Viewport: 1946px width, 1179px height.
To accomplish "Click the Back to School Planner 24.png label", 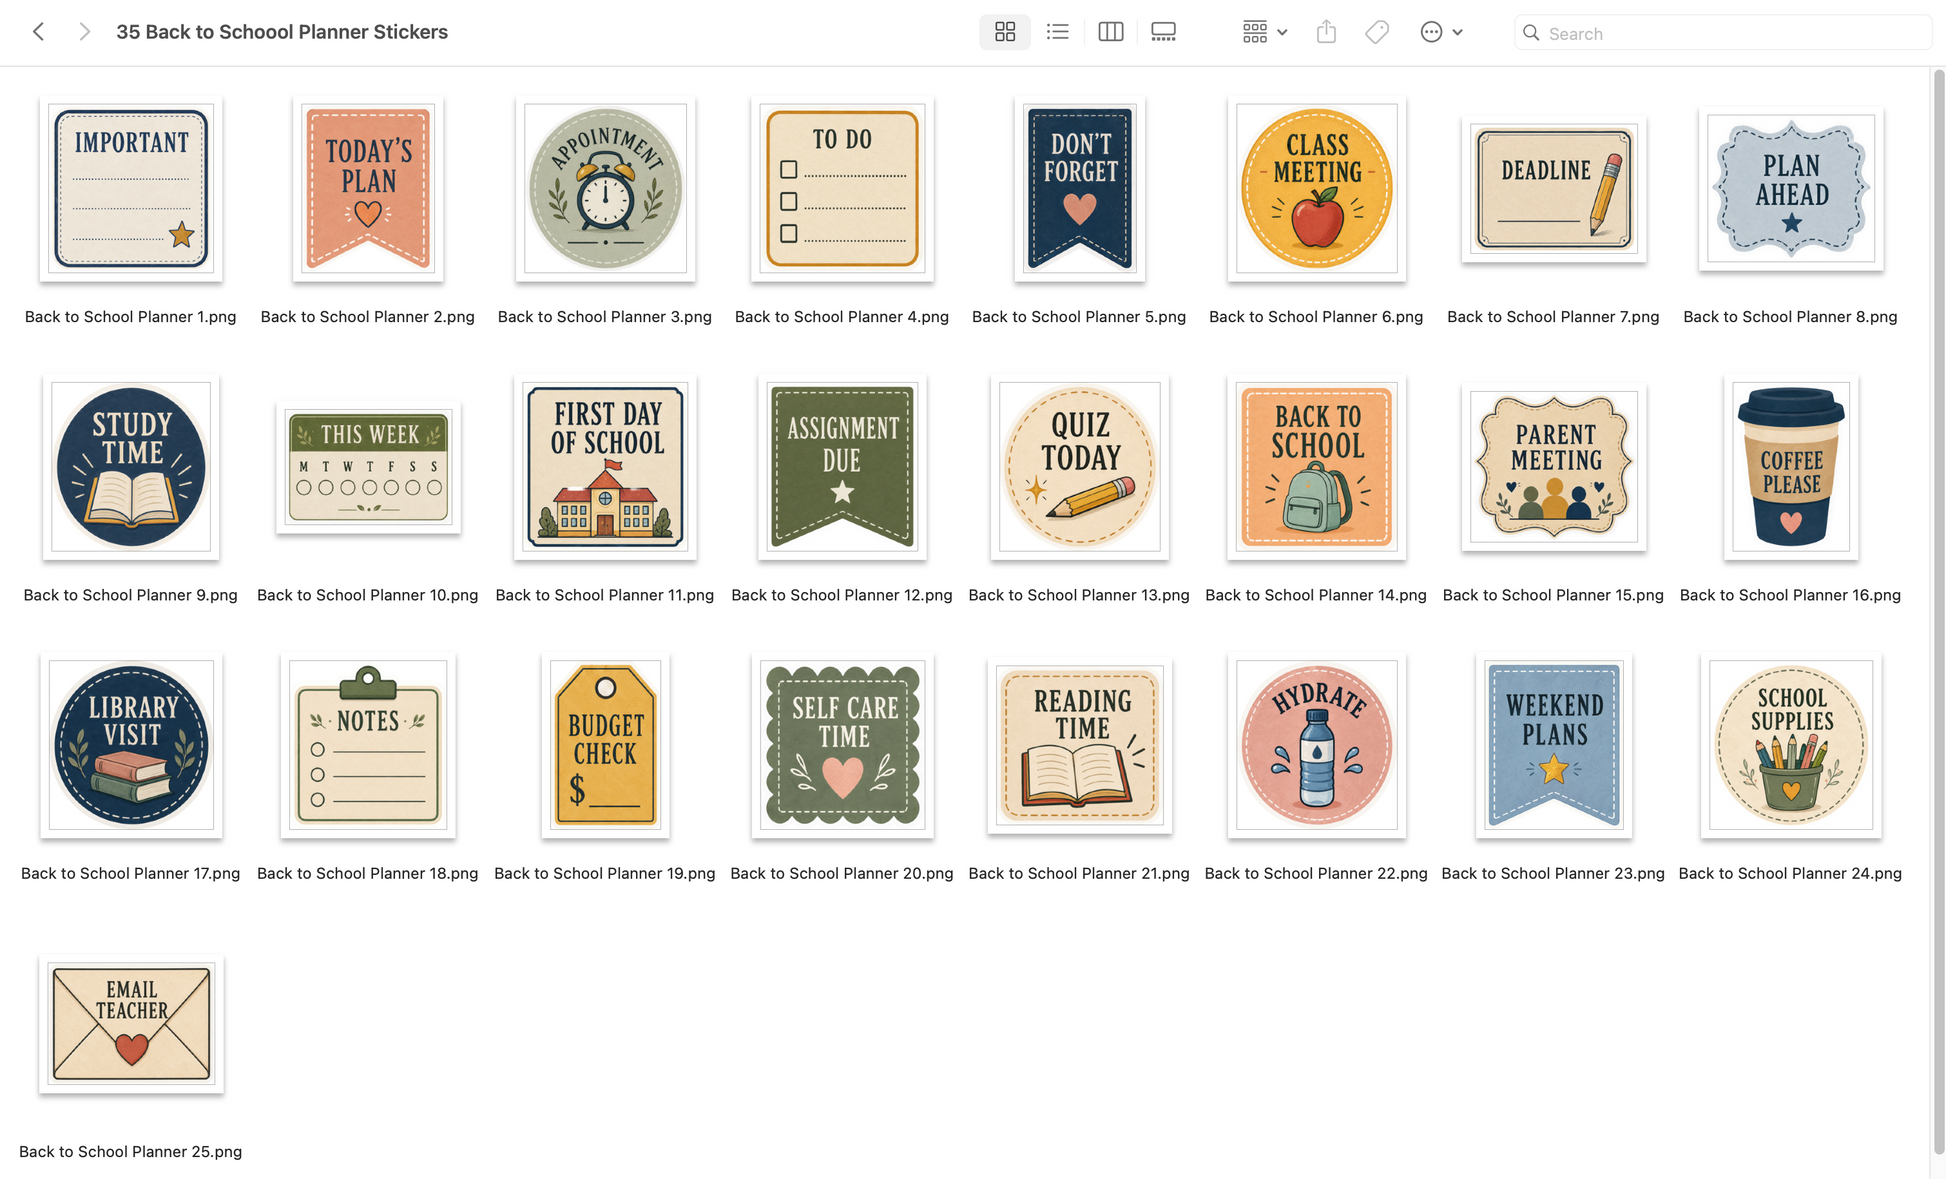I will coord(1790,873).
